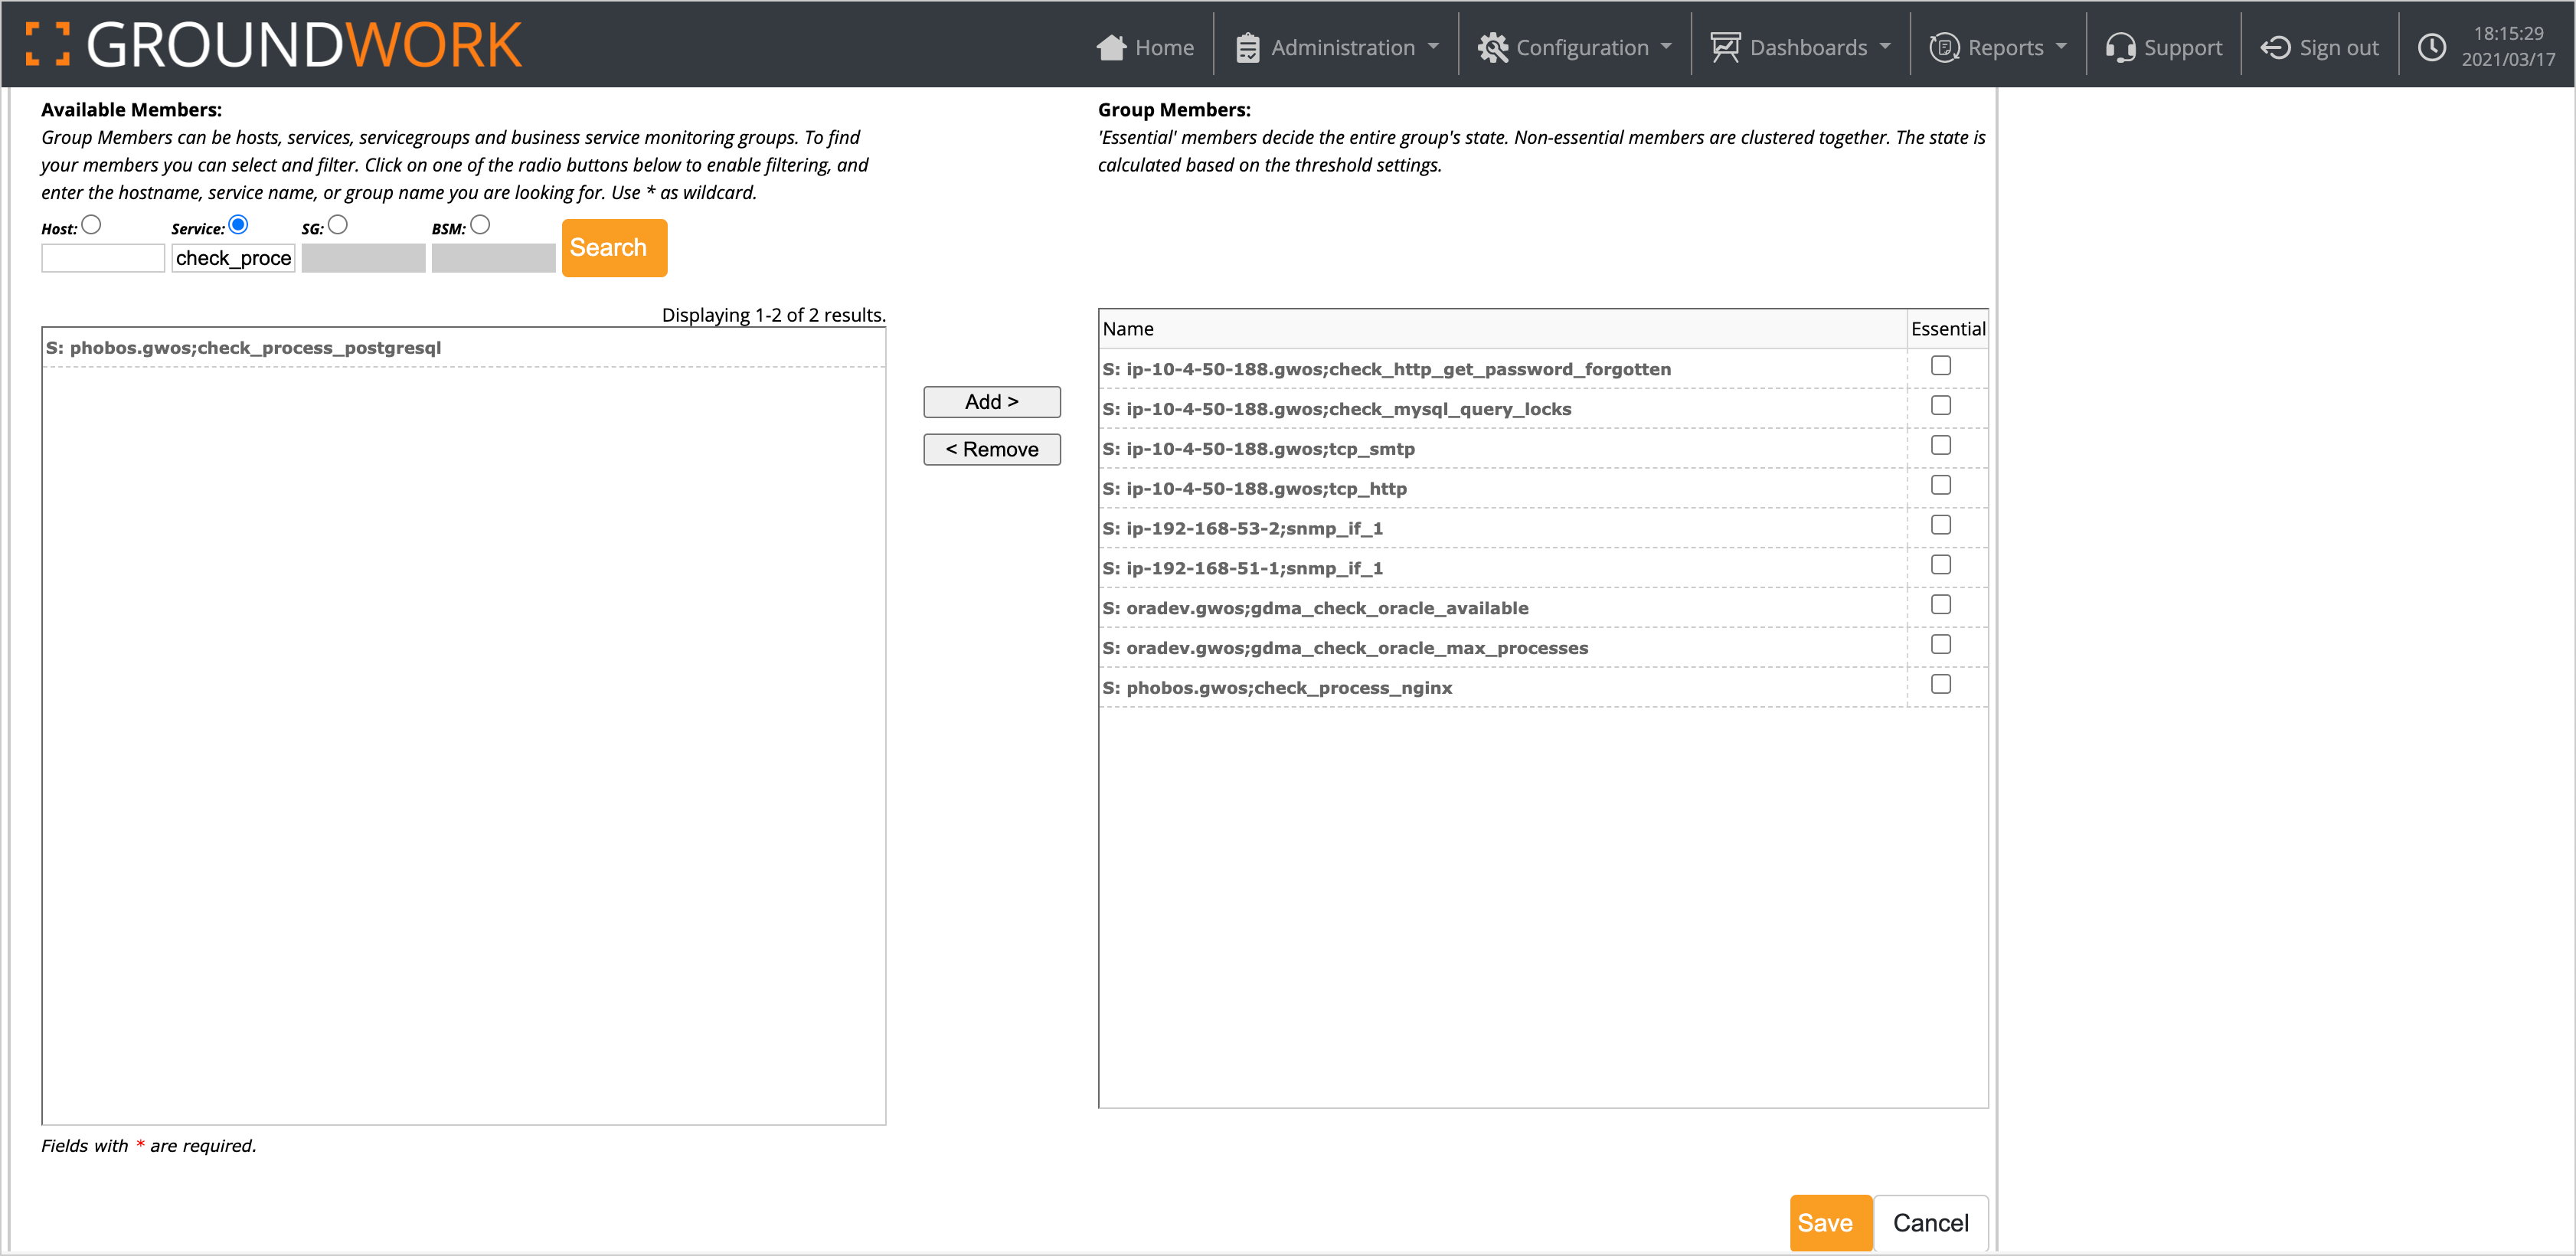The image size is (2576, 1256).
Task: Click the orange Save button
Action: pyautogui.click(x=1830, y=1223)
